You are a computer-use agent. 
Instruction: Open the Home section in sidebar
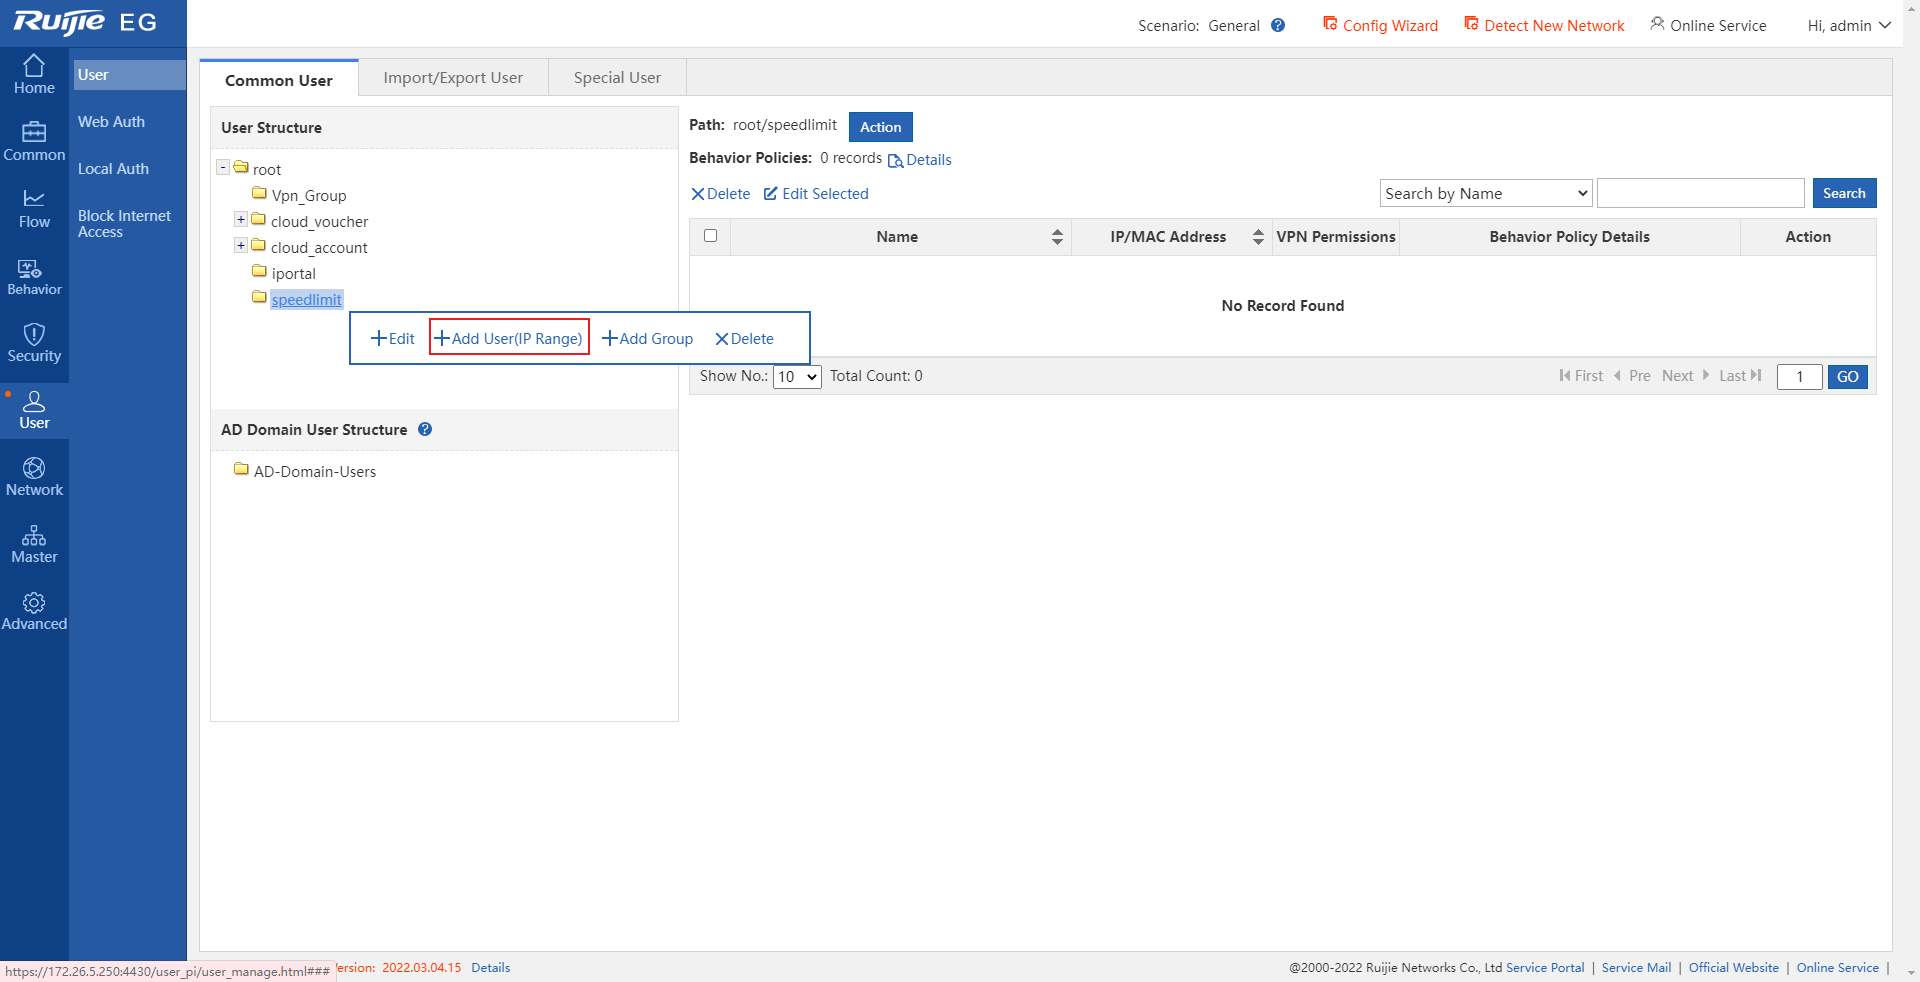point(34,75)
